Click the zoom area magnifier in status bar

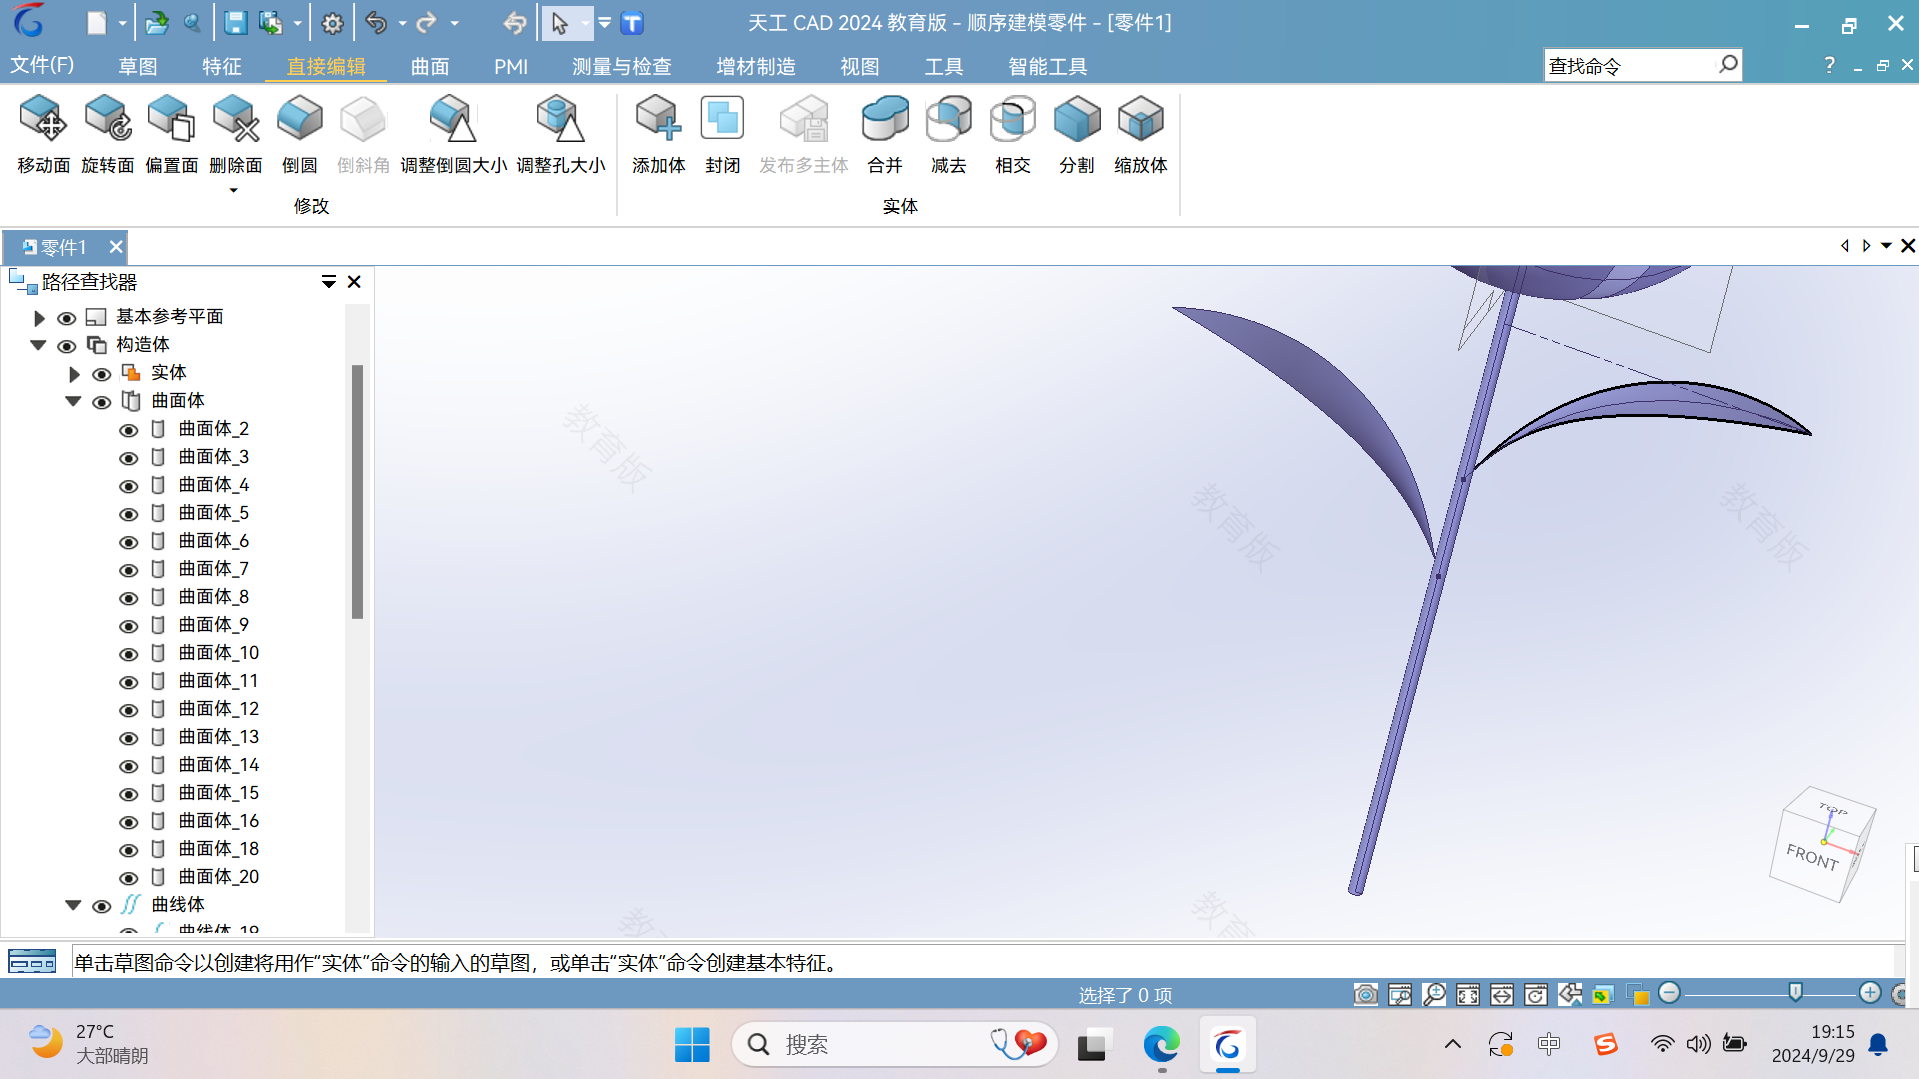[1433, 994]
